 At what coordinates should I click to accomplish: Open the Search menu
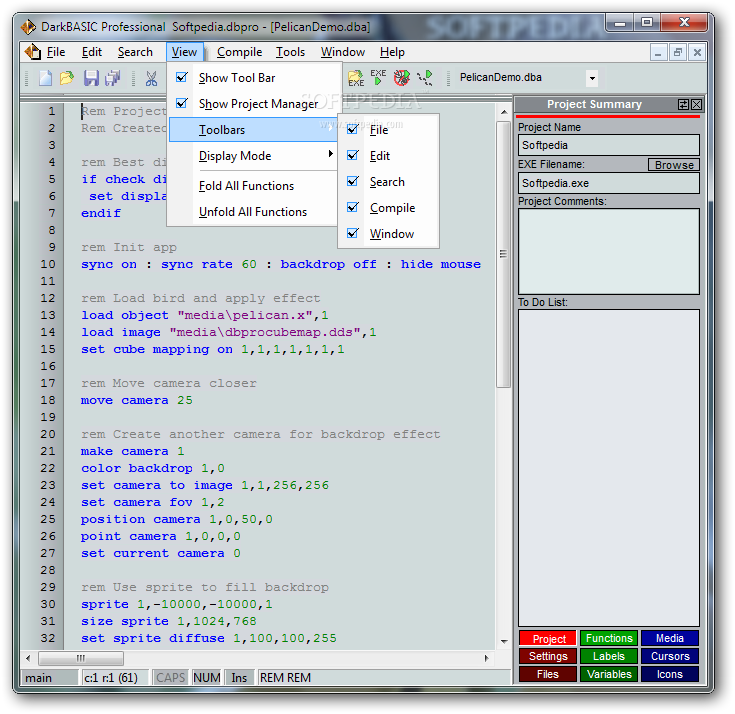(135, 52)
